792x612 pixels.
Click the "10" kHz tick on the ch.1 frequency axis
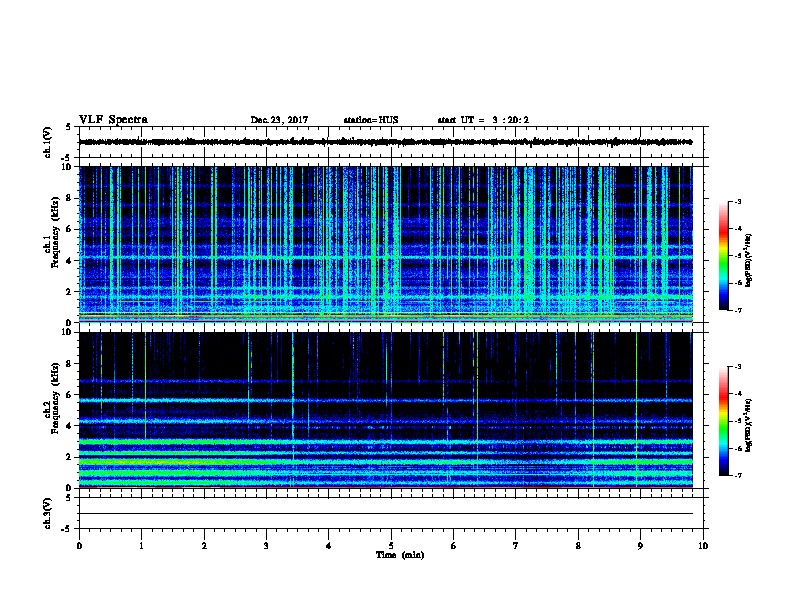click(x=67, y=167)
